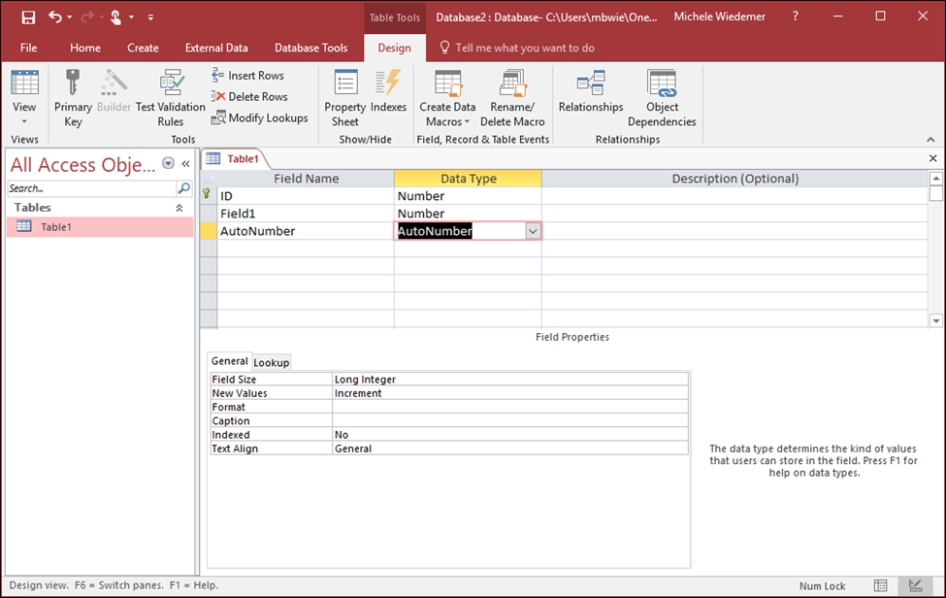Select the Design ribbon tab
This screenshot has width=946, height=598.
coord(395,48)
